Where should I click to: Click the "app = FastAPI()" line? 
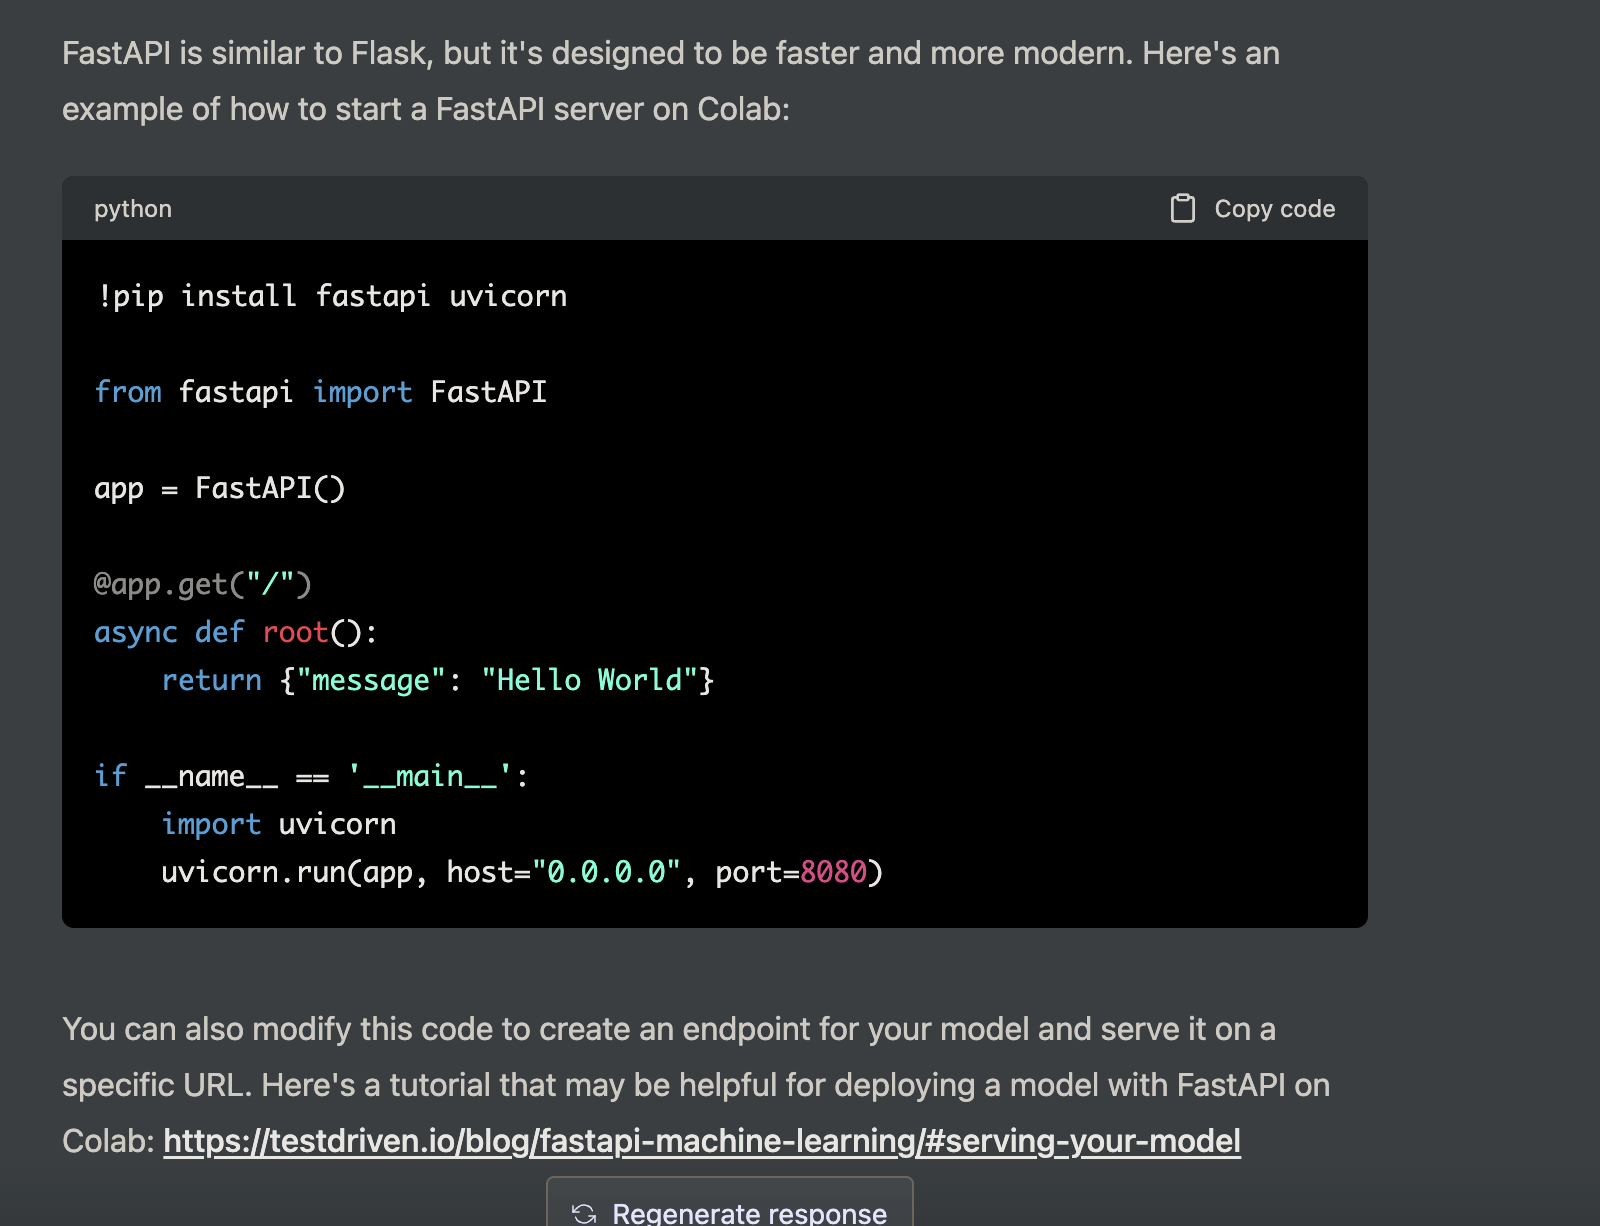point(220,488)
